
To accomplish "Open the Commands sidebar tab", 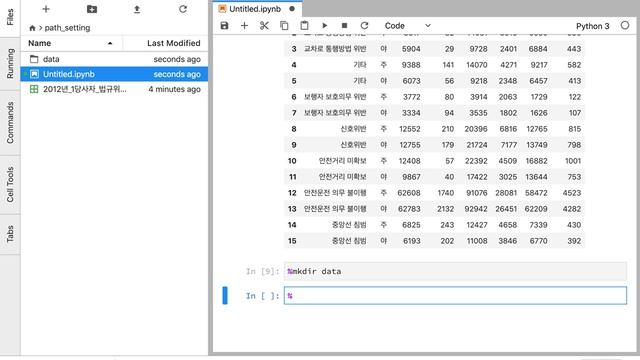I will tap(10, 122).
